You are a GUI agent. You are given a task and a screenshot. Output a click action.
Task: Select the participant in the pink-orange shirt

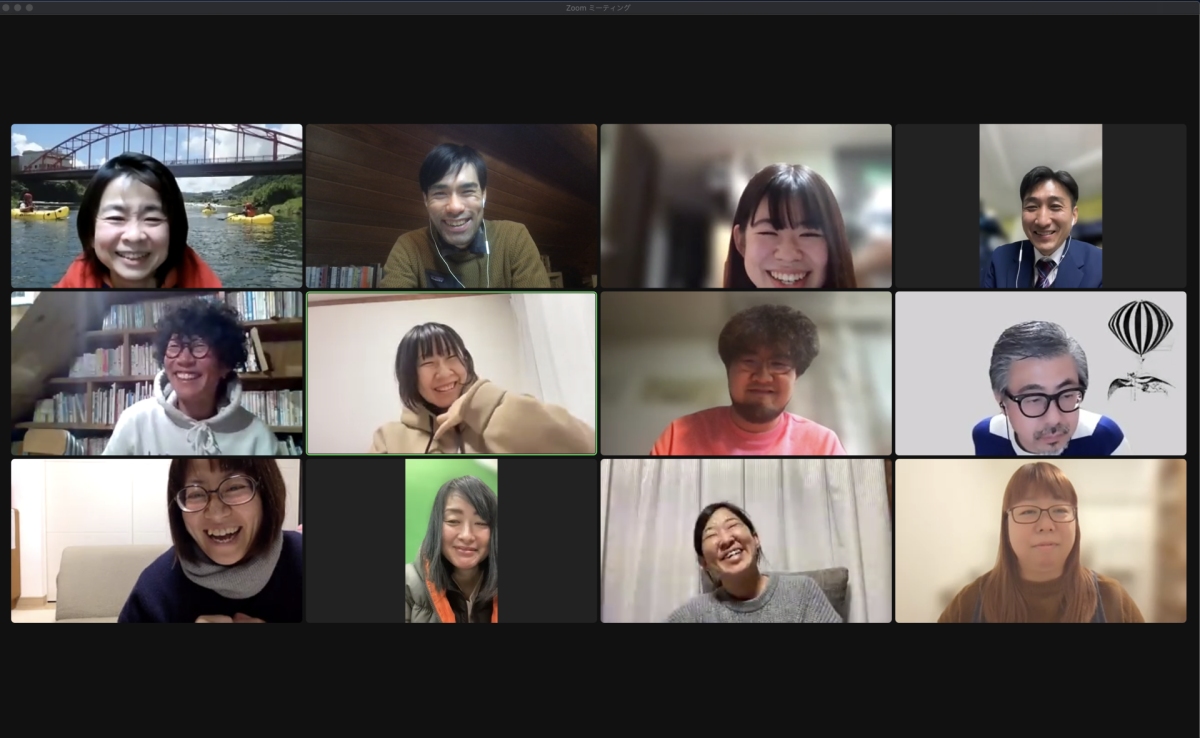746,373
